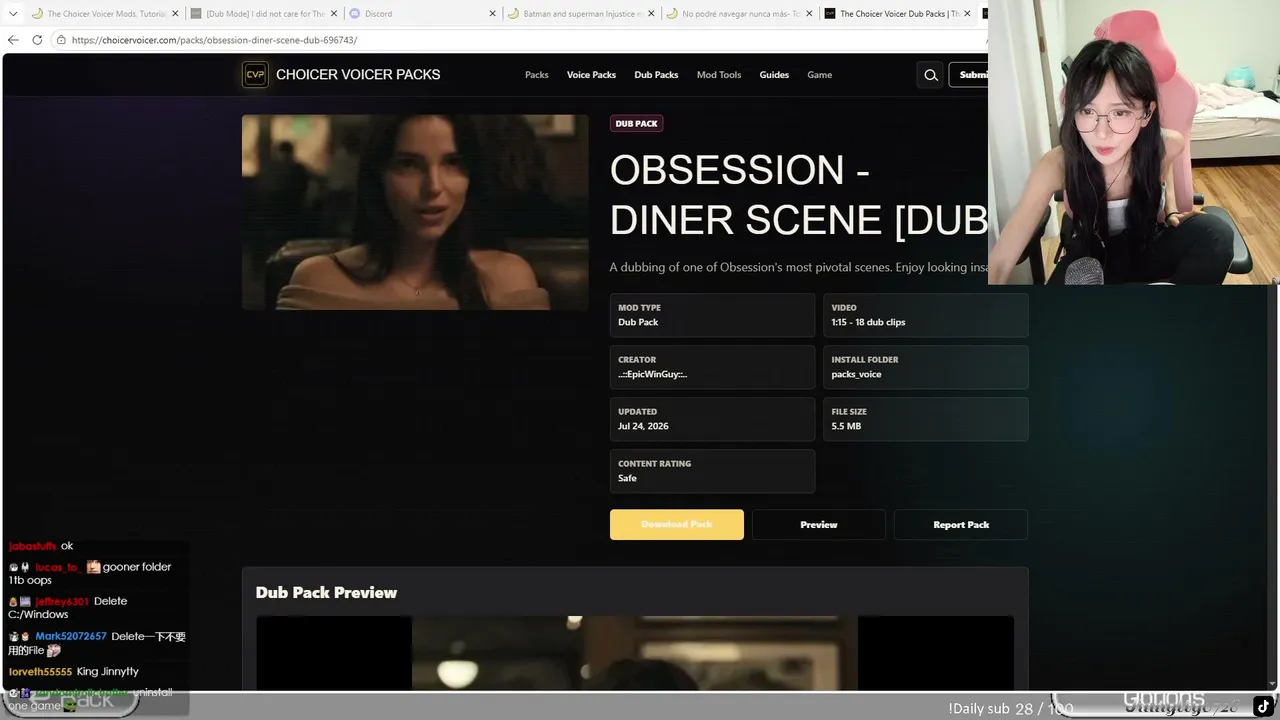The height and width of the screenshot is (720, 1280).
Task: Click iorveth55555 chat username
Action: point(40,671)
